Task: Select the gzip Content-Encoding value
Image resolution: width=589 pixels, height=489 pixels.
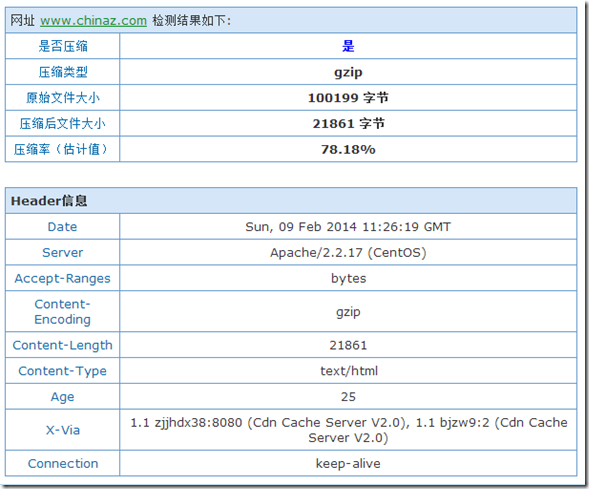Action: pos(348,312)
